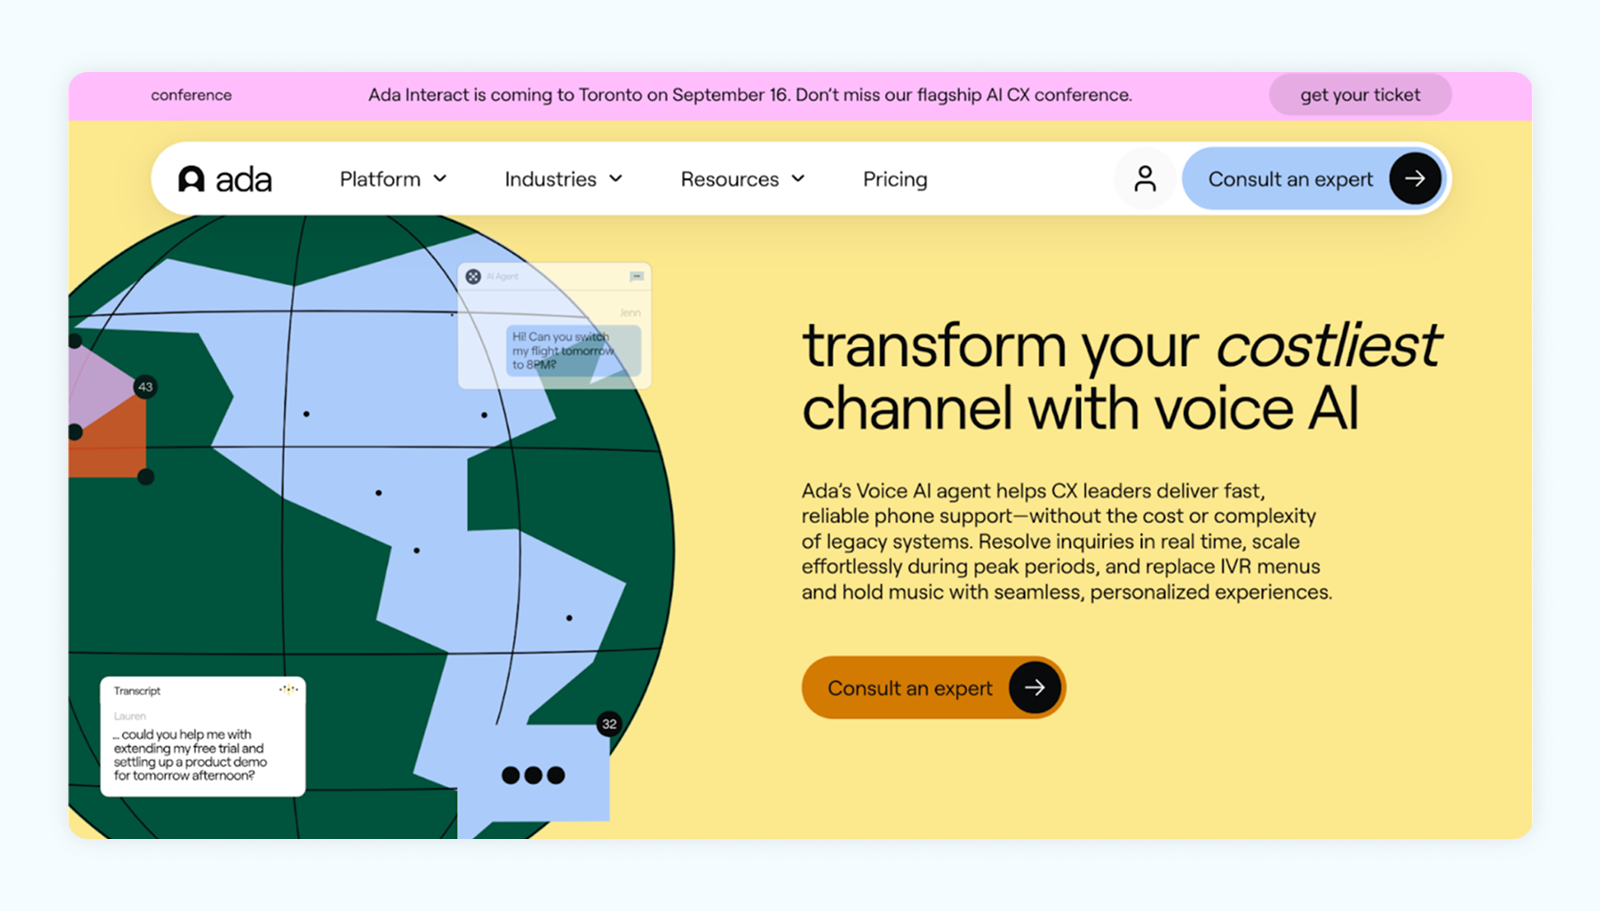Click the blue 'Consult an expert' nav button
This screenshot has width=1600, height=911.
pyautogui.click(x=1314, y=179)
